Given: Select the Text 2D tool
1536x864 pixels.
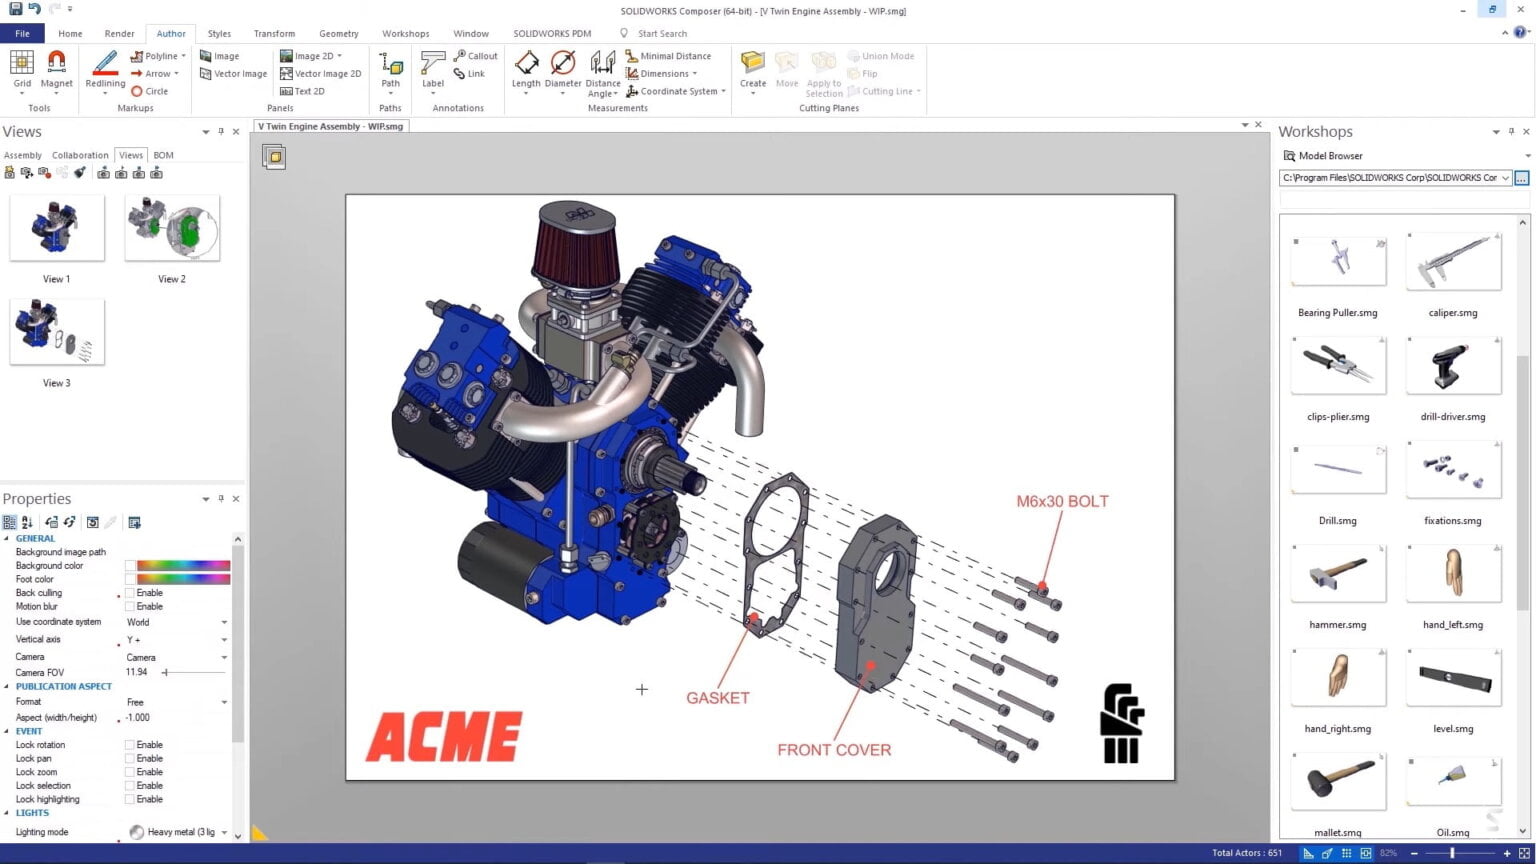Looking at the screenshot, I should click(x=303, y=91).
